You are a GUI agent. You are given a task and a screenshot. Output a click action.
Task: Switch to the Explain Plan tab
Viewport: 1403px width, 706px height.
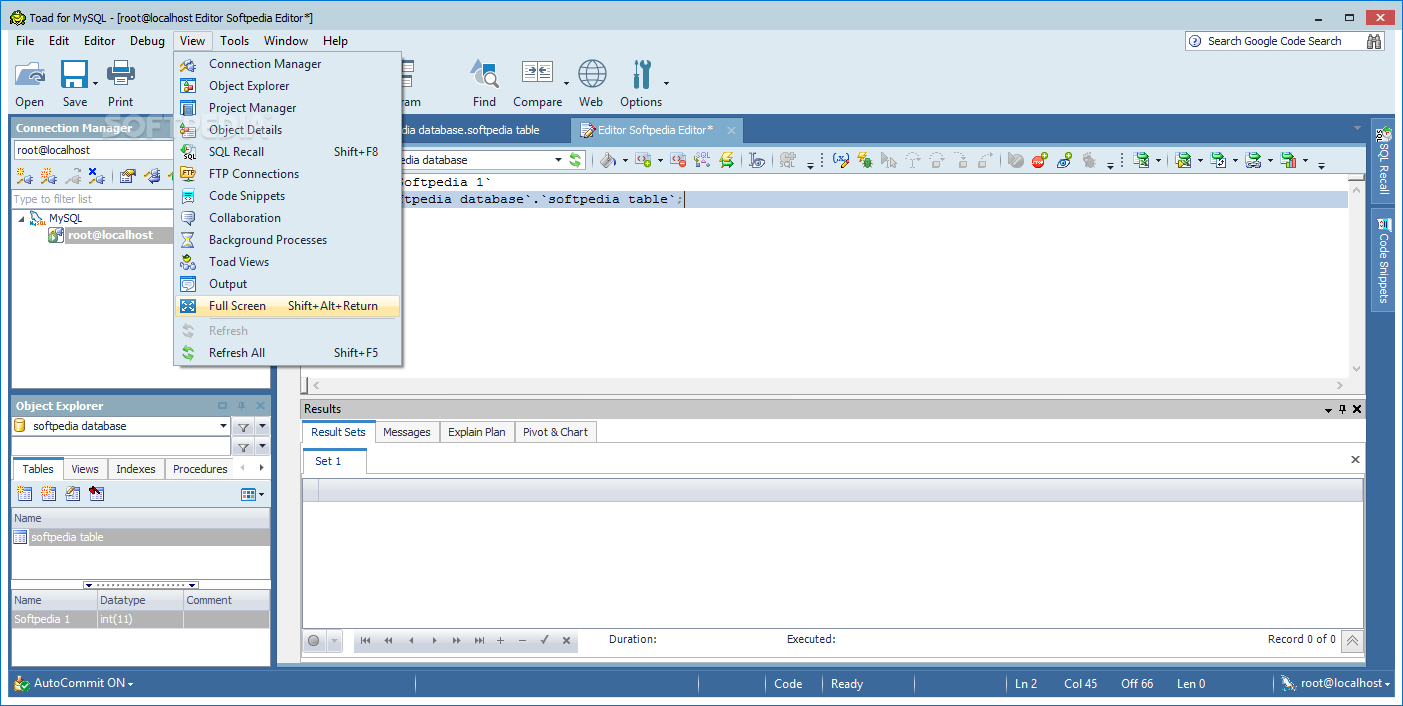click(477, 432)
